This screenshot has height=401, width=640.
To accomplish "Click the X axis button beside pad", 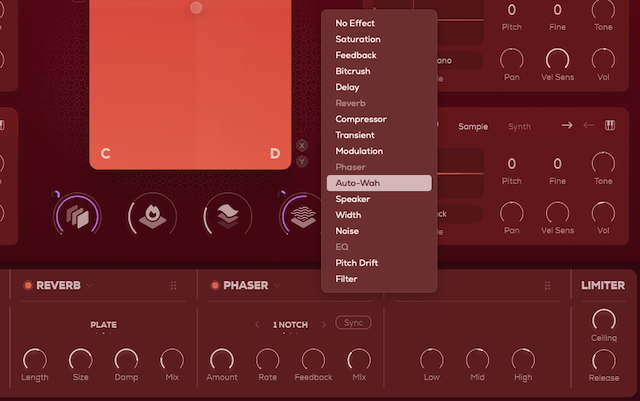I will (302, 145).
